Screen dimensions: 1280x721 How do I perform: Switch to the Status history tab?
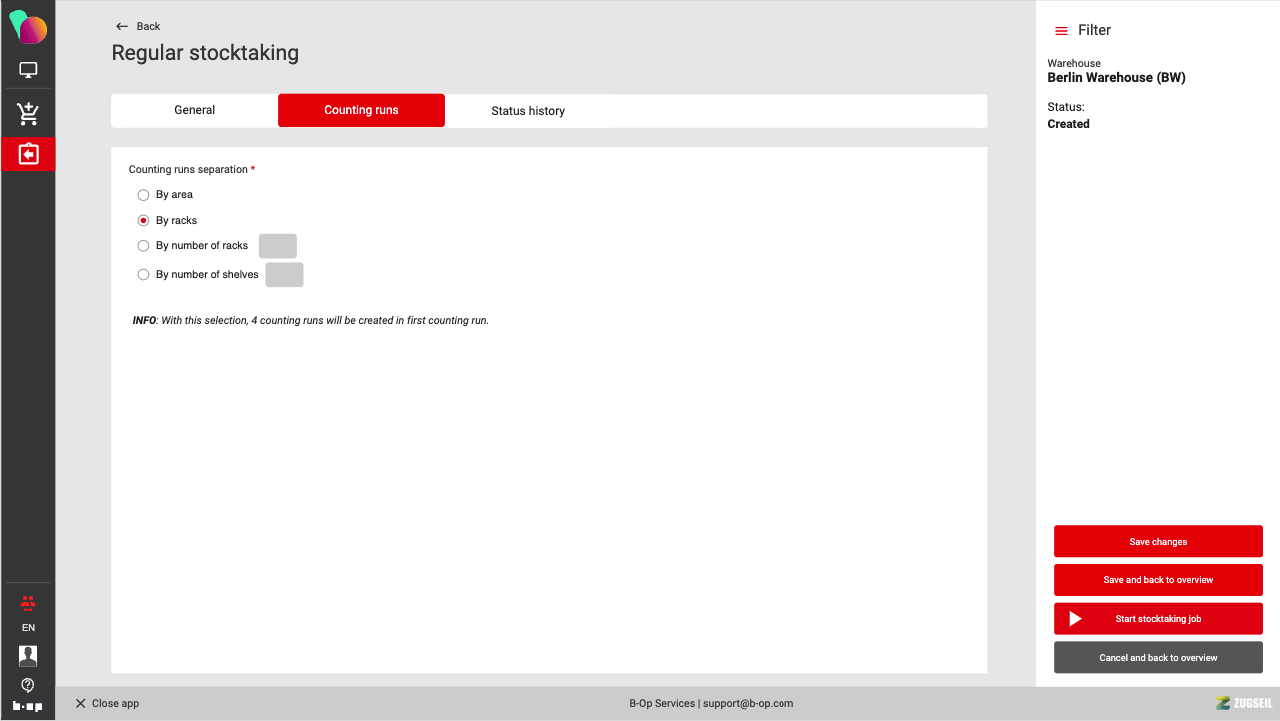pyautogui.click(x=527, y=111)
